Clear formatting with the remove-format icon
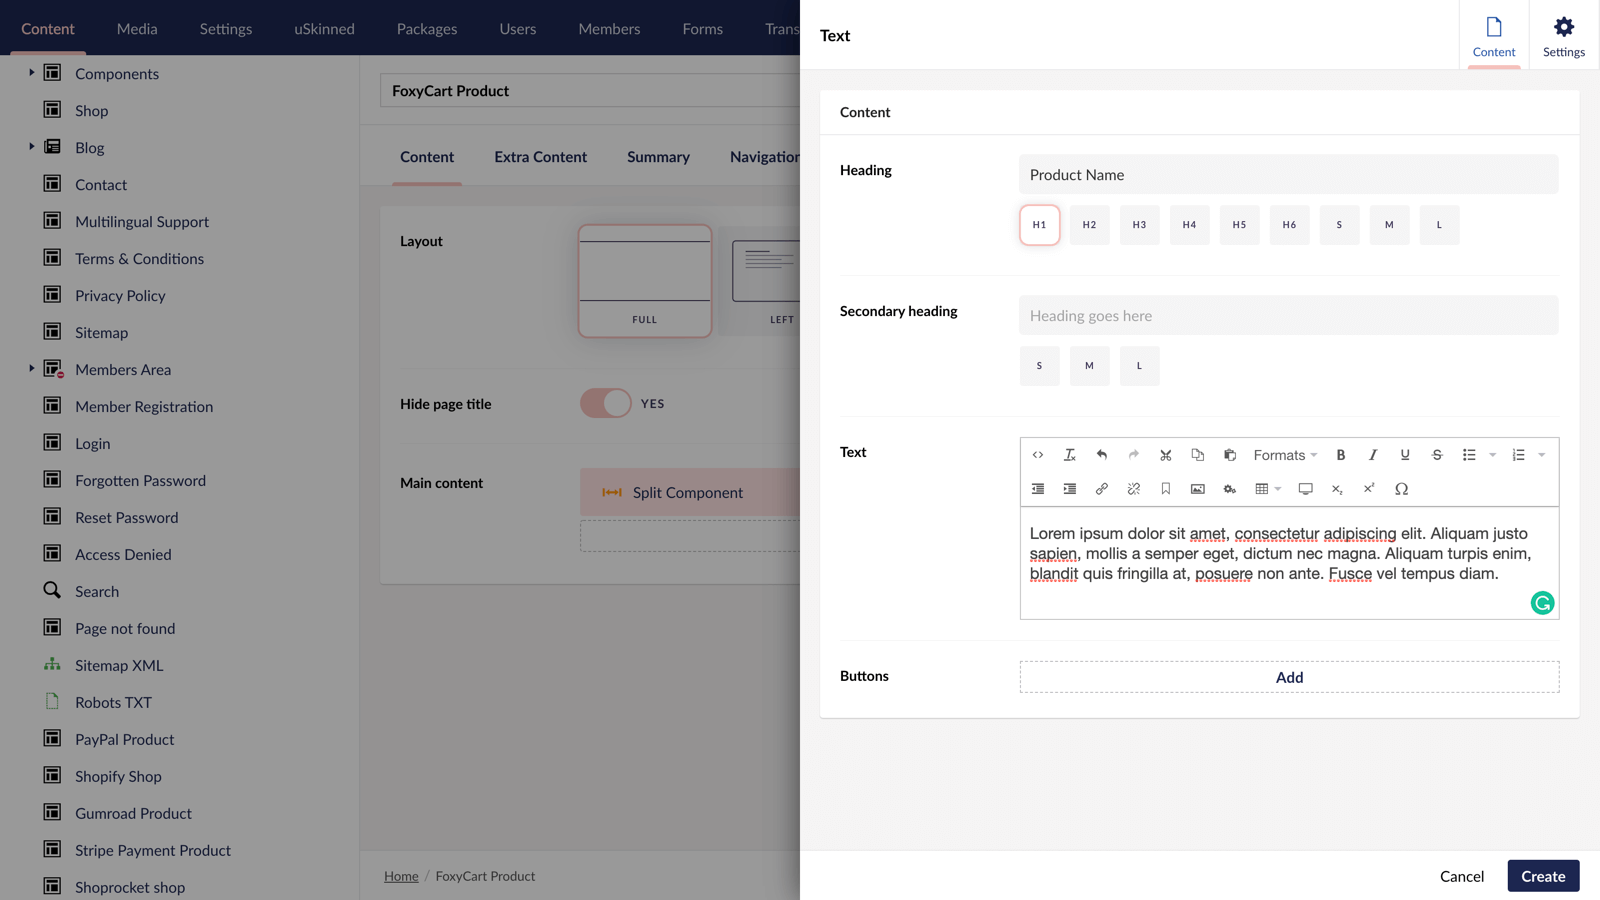1600x900 pixels. 1069,455
